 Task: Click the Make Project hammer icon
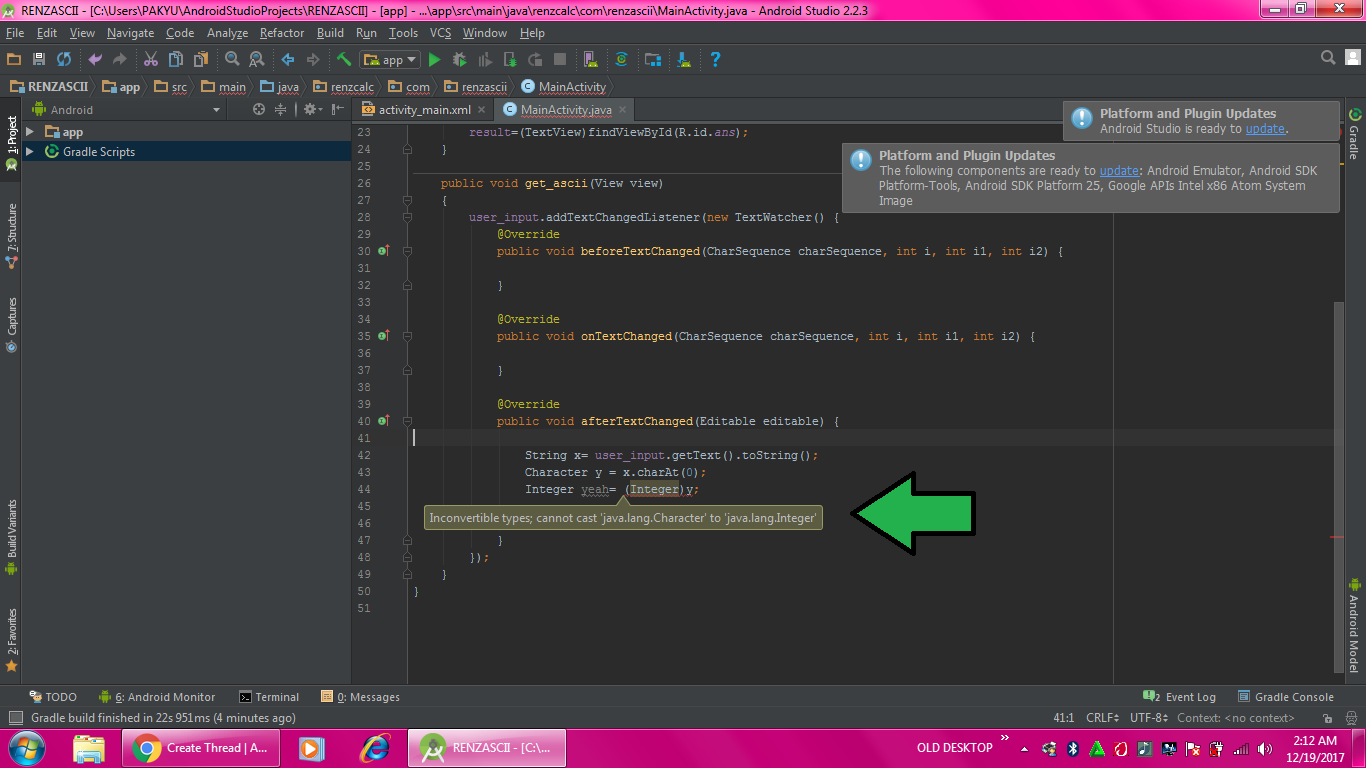pyautogui.click(x=343, y=60)
